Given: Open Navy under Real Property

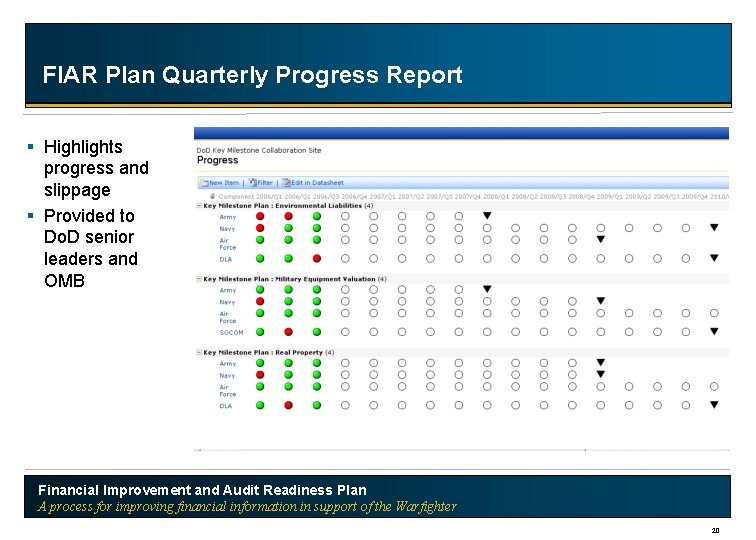Looking at the screenshot, I should (x=227, y=375).
